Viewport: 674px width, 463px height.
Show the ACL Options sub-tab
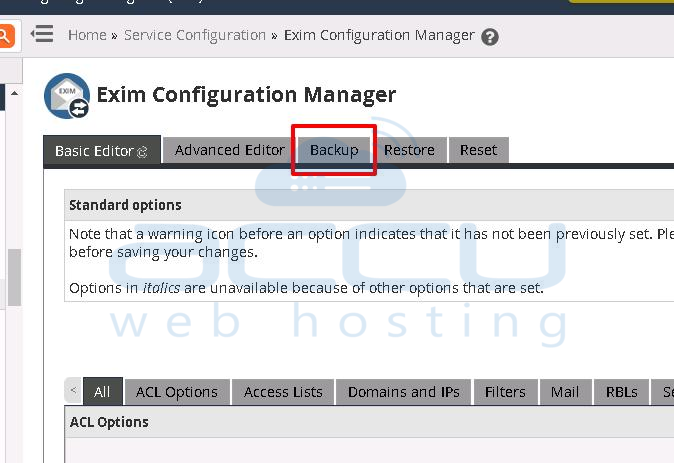point(177,392)
